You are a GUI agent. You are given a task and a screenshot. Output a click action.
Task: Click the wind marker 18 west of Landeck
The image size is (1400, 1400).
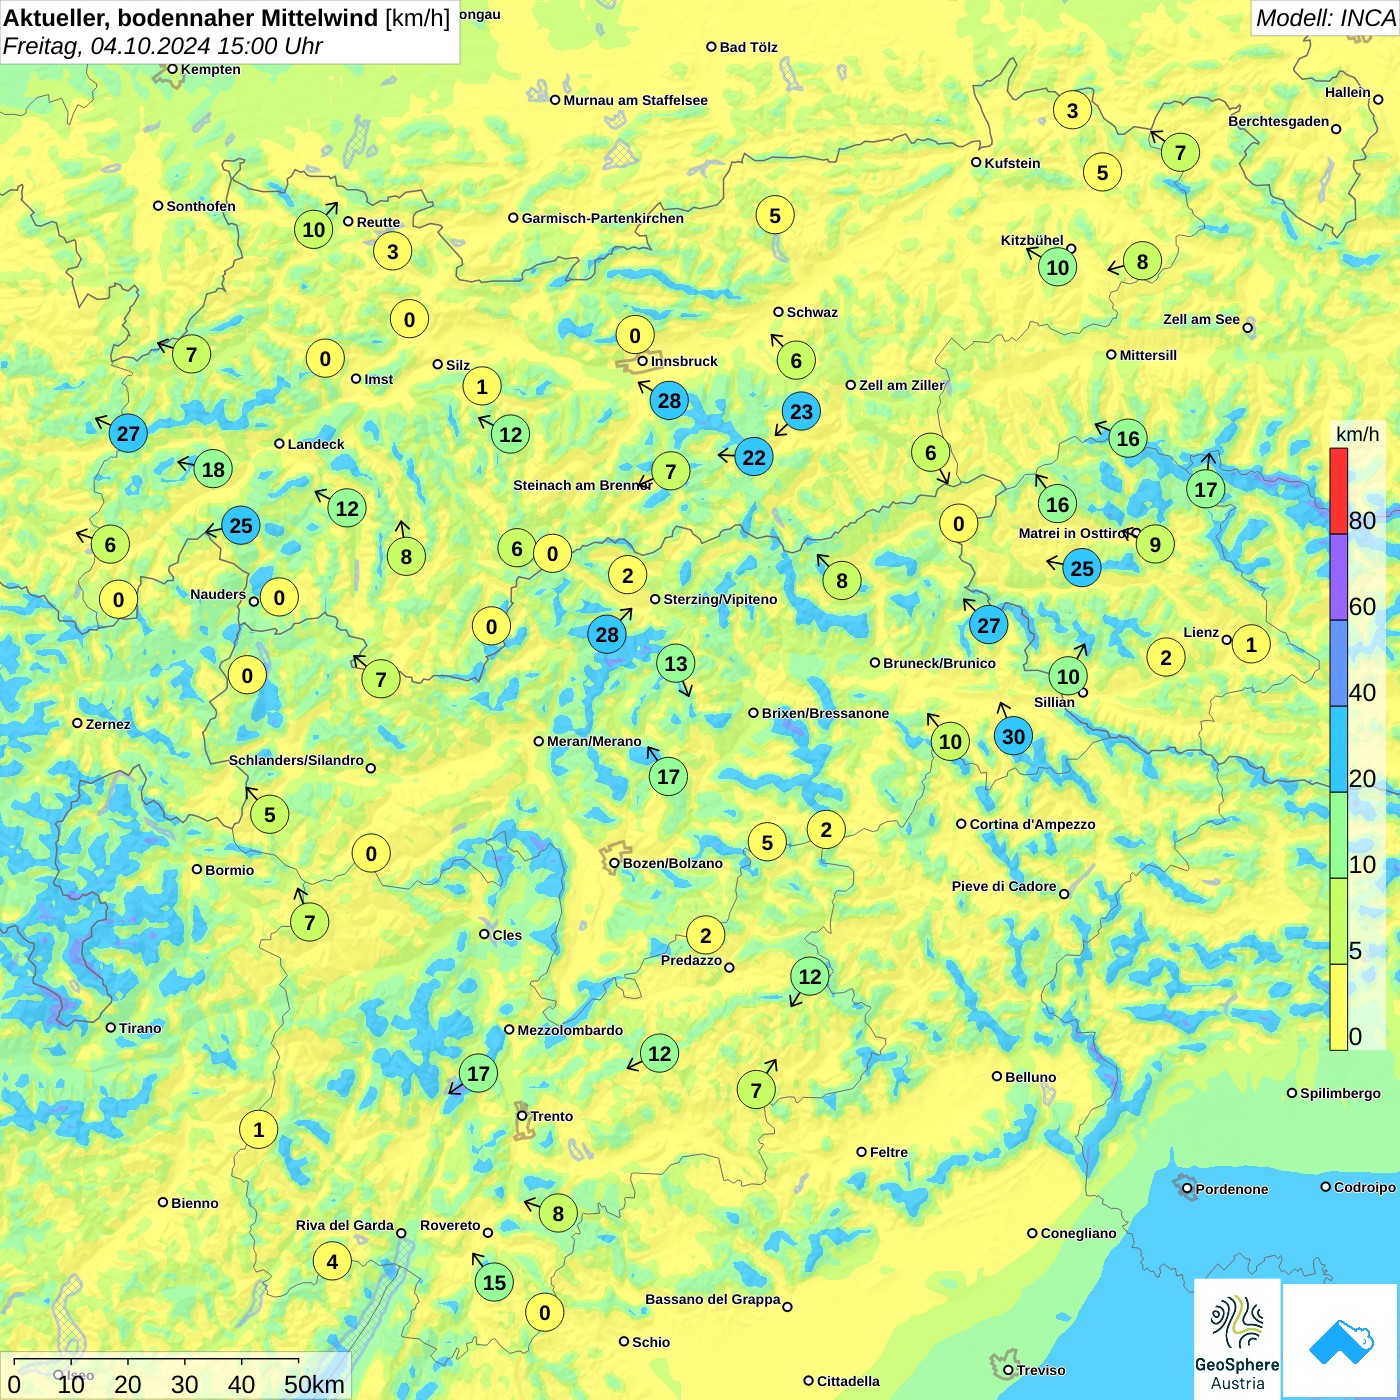point(213,469)
